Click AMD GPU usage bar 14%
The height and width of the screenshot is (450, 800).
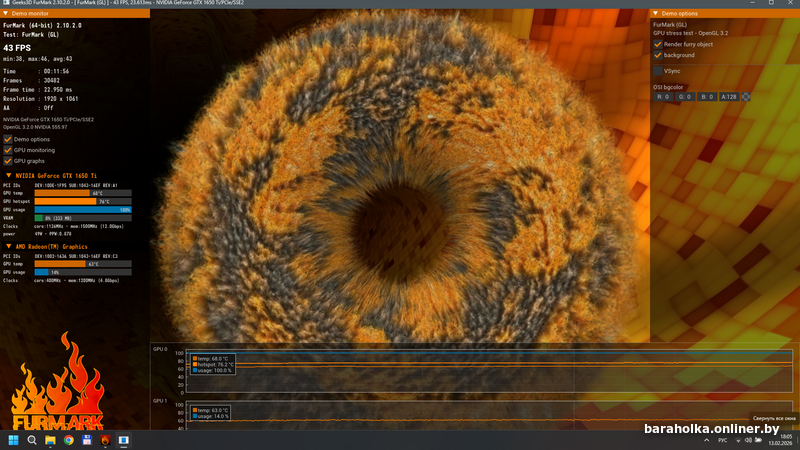(83, 272)
